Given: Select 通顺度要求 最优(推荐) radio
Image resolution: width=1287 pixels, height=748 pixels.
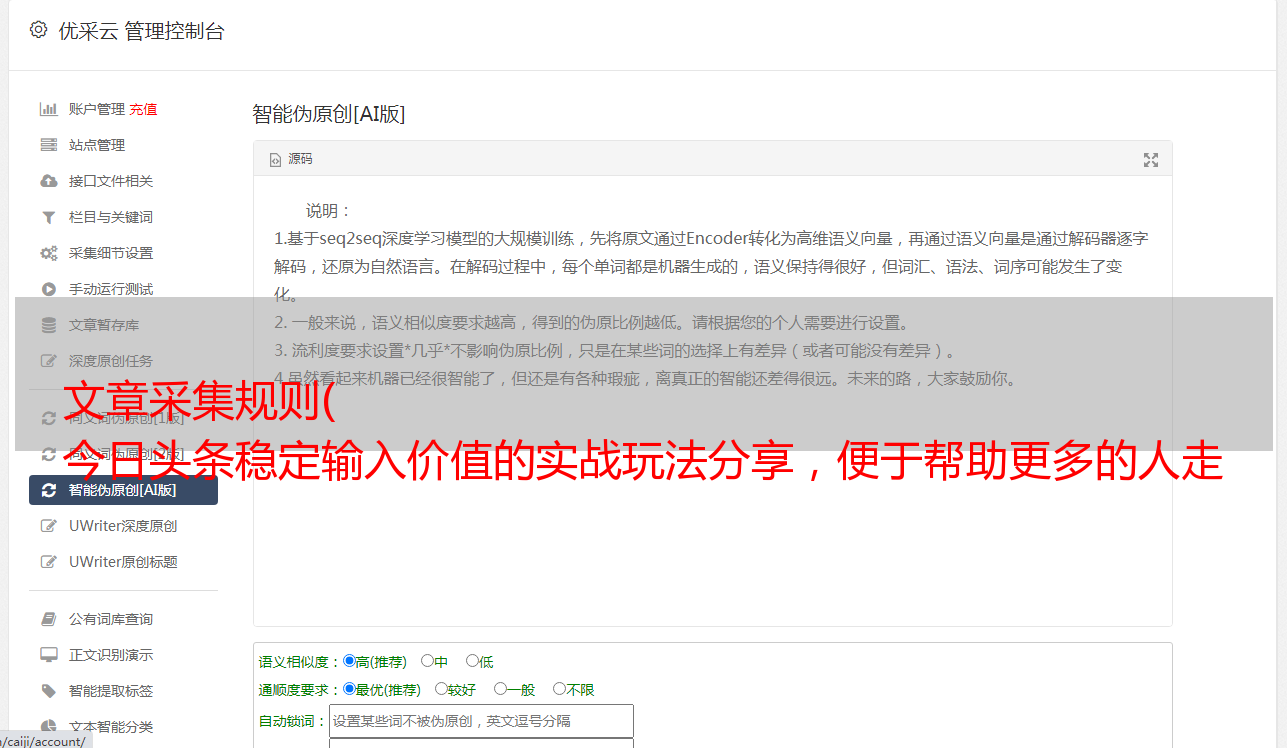Looking at the screenshot, I should pyautogui.click(x=349, y=689).
